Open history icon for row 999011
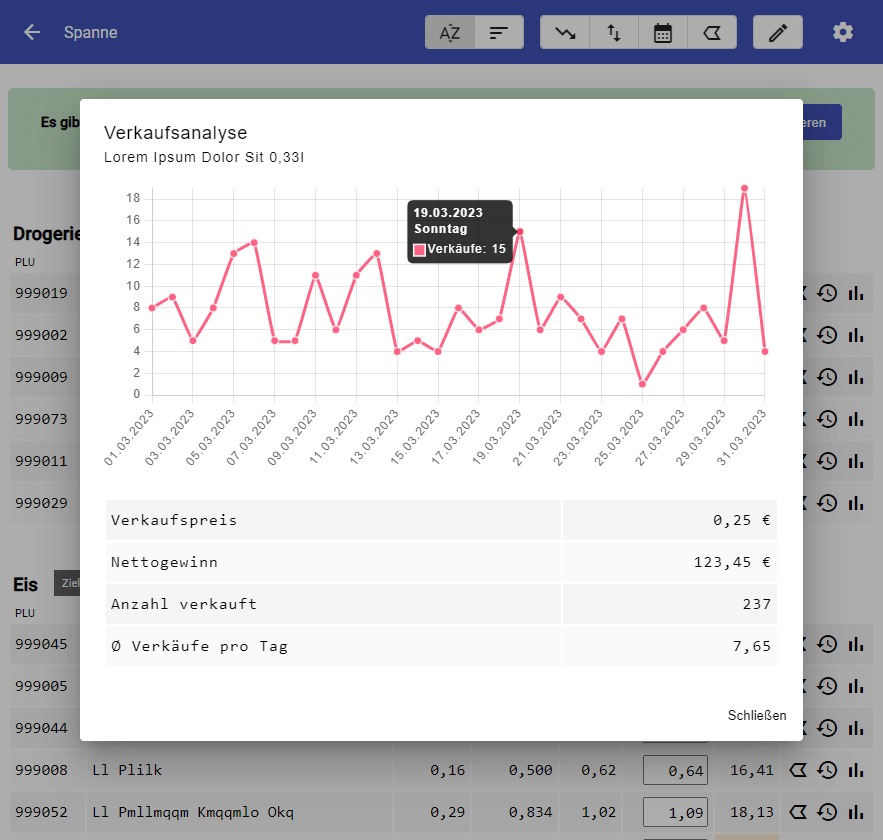Viewport: 883px width, 840px height. pyautogui.click(x=827, y=461)
